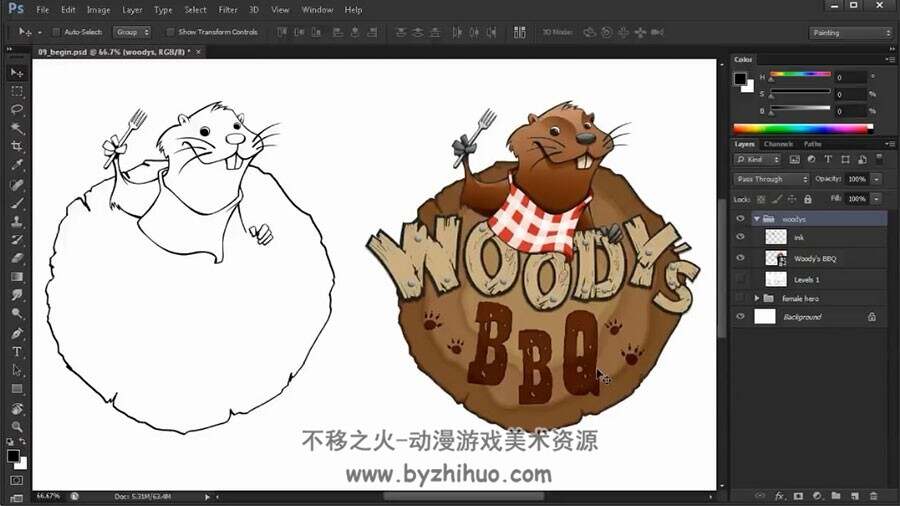This screenshot has height=506, width=900.
Task: Enable the Auto-Select checkbox
Action: point(56,32)
